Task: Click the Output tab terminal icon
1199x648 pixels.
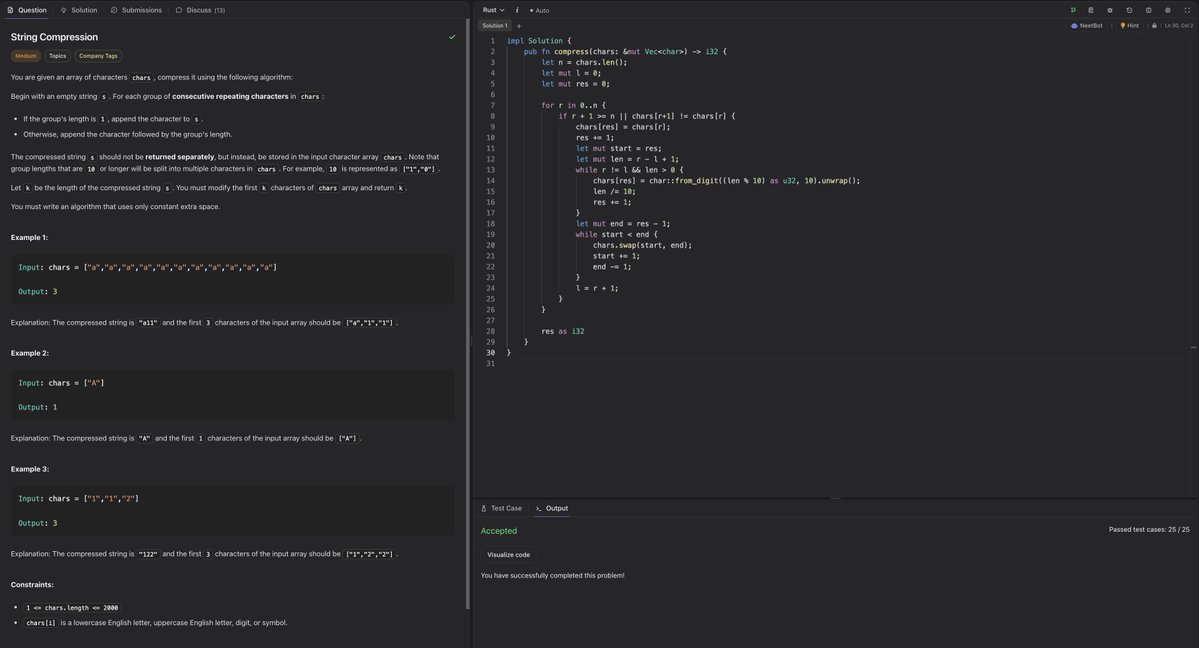Action: point(538,508)
